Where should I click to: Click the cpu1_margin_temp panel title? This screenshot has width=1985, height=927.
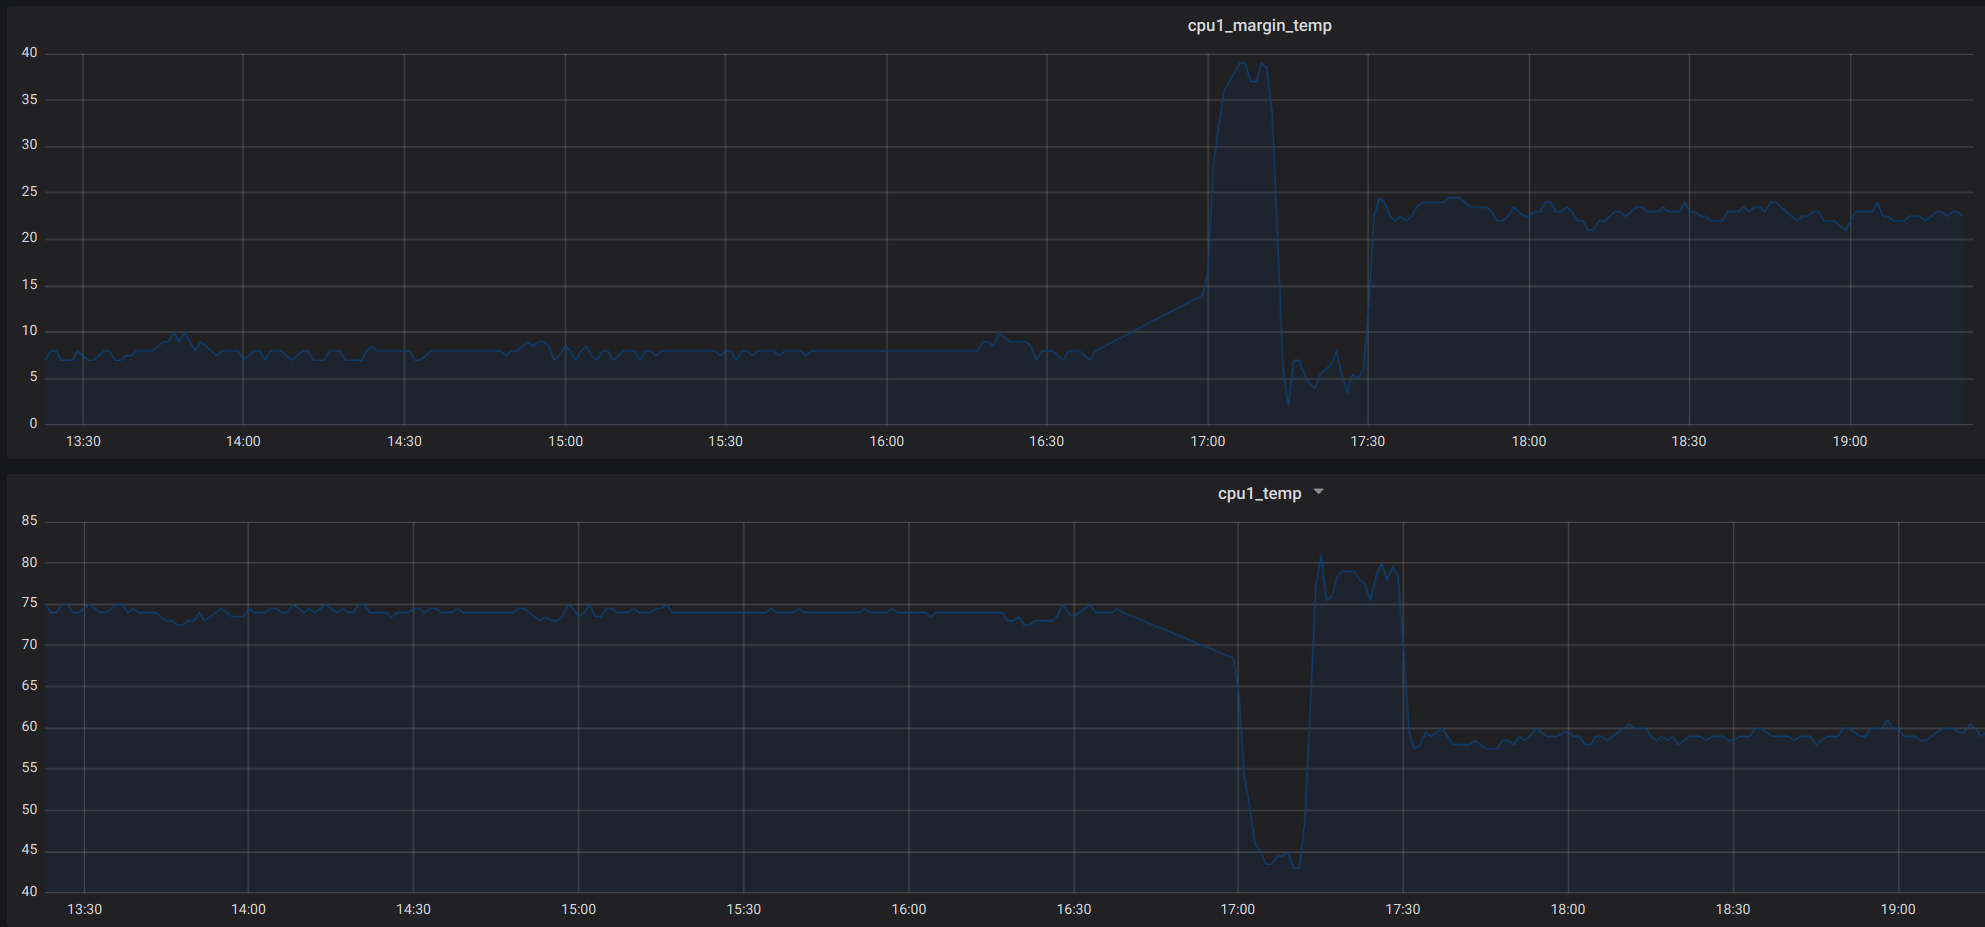[x=1259, y=26]
